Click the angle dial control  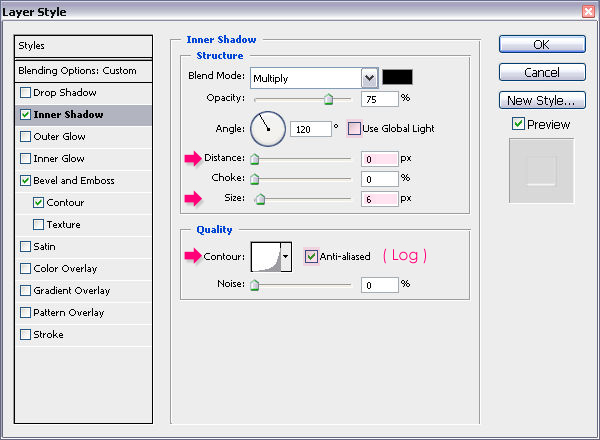click(267, 128)
